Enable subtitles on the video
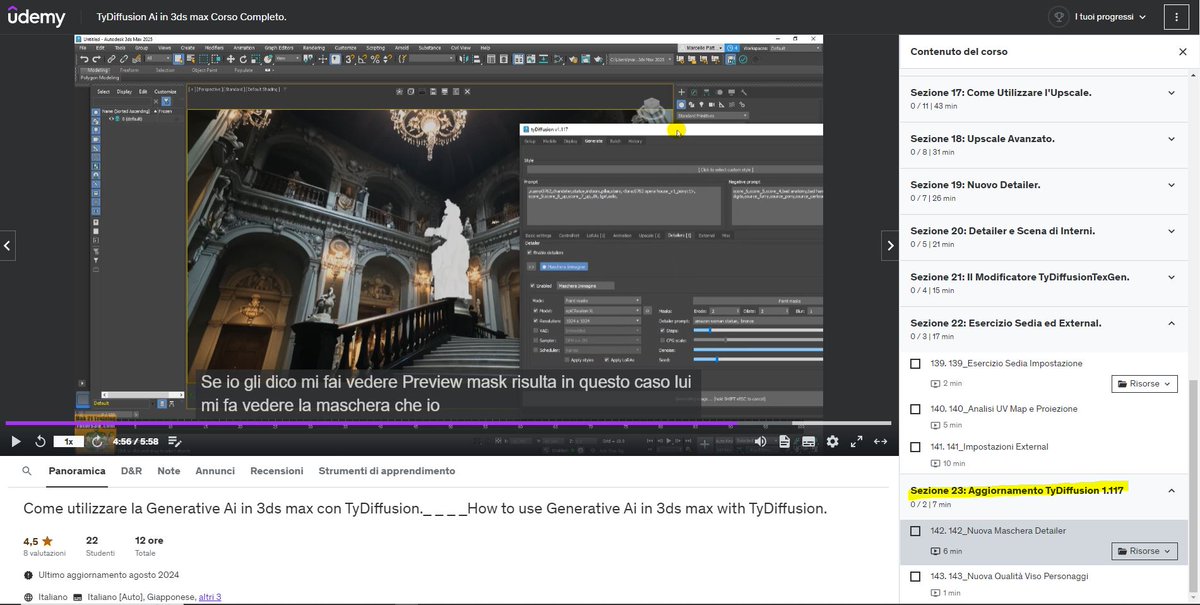The width and height of the screenshot is (1200, 605). (807, 440)
